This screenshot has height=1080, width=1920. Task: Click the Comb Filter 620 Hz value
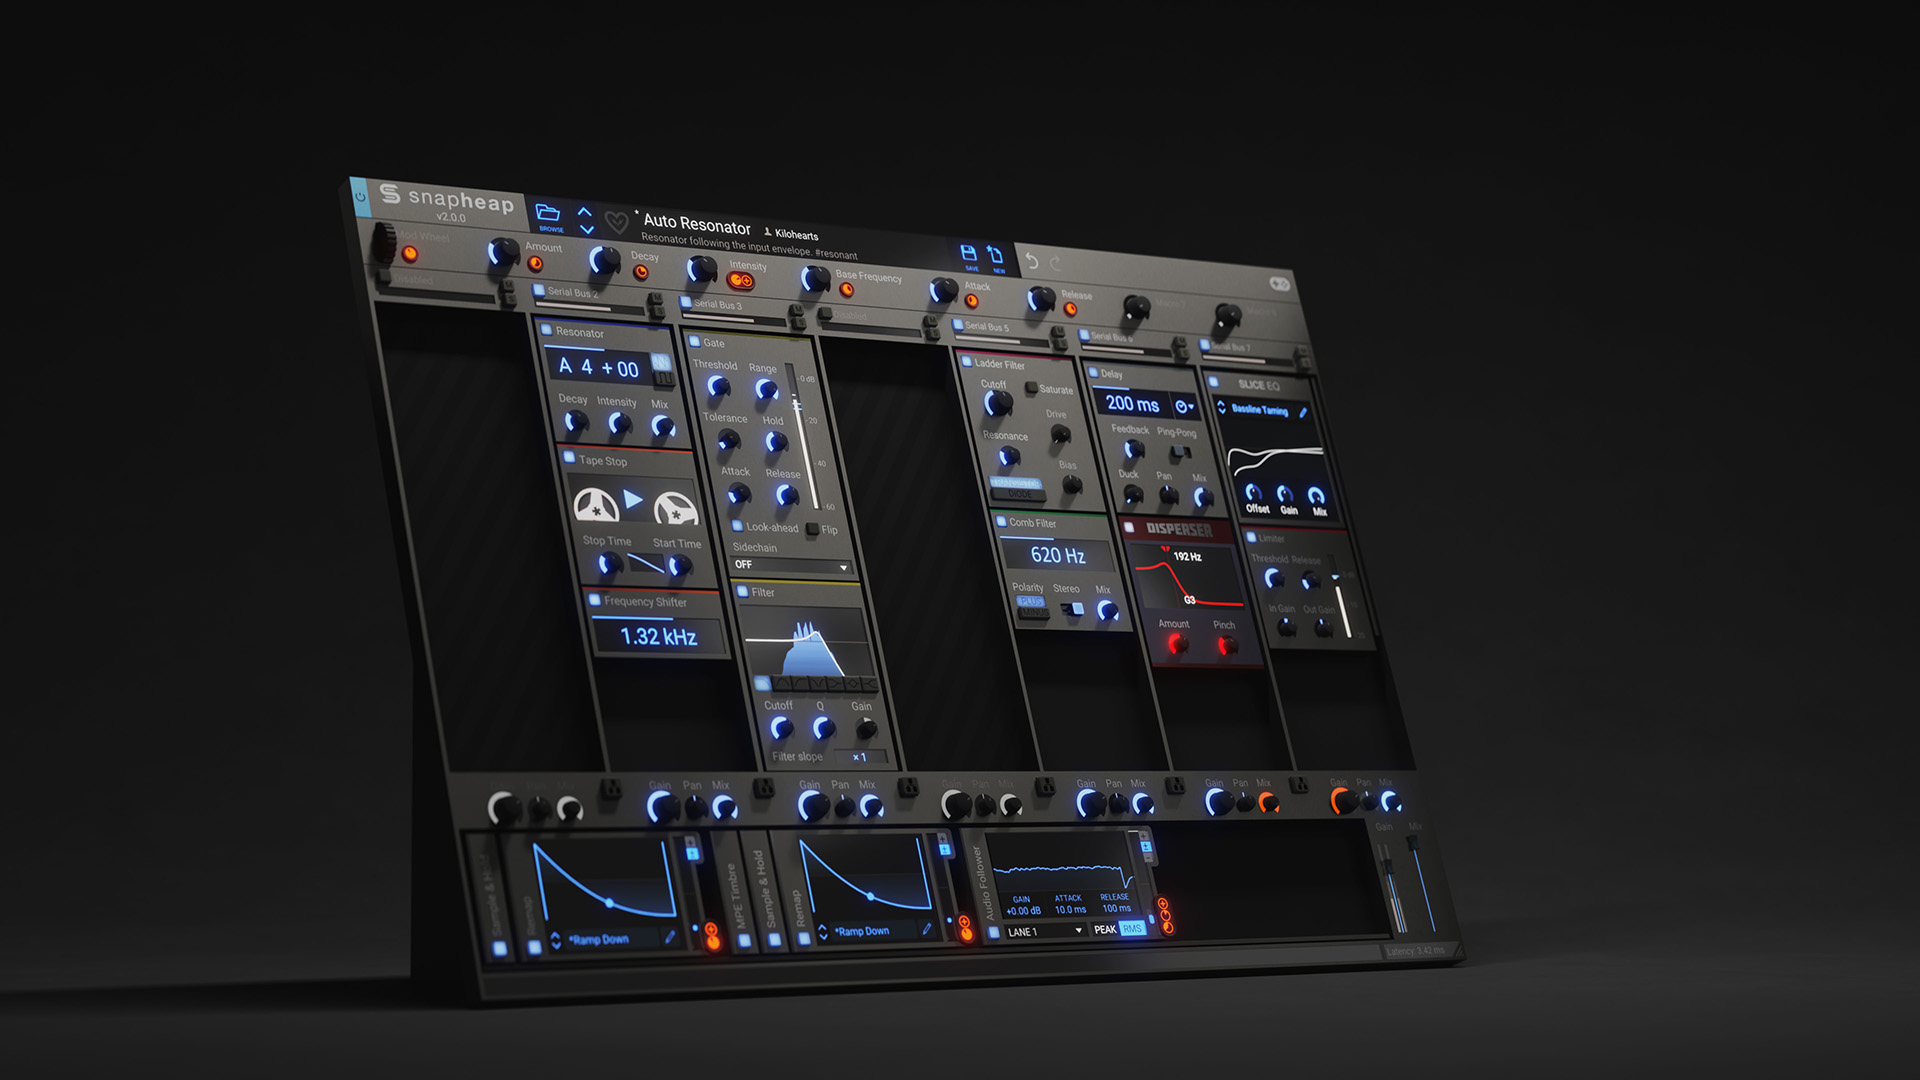click(1058, 555)
